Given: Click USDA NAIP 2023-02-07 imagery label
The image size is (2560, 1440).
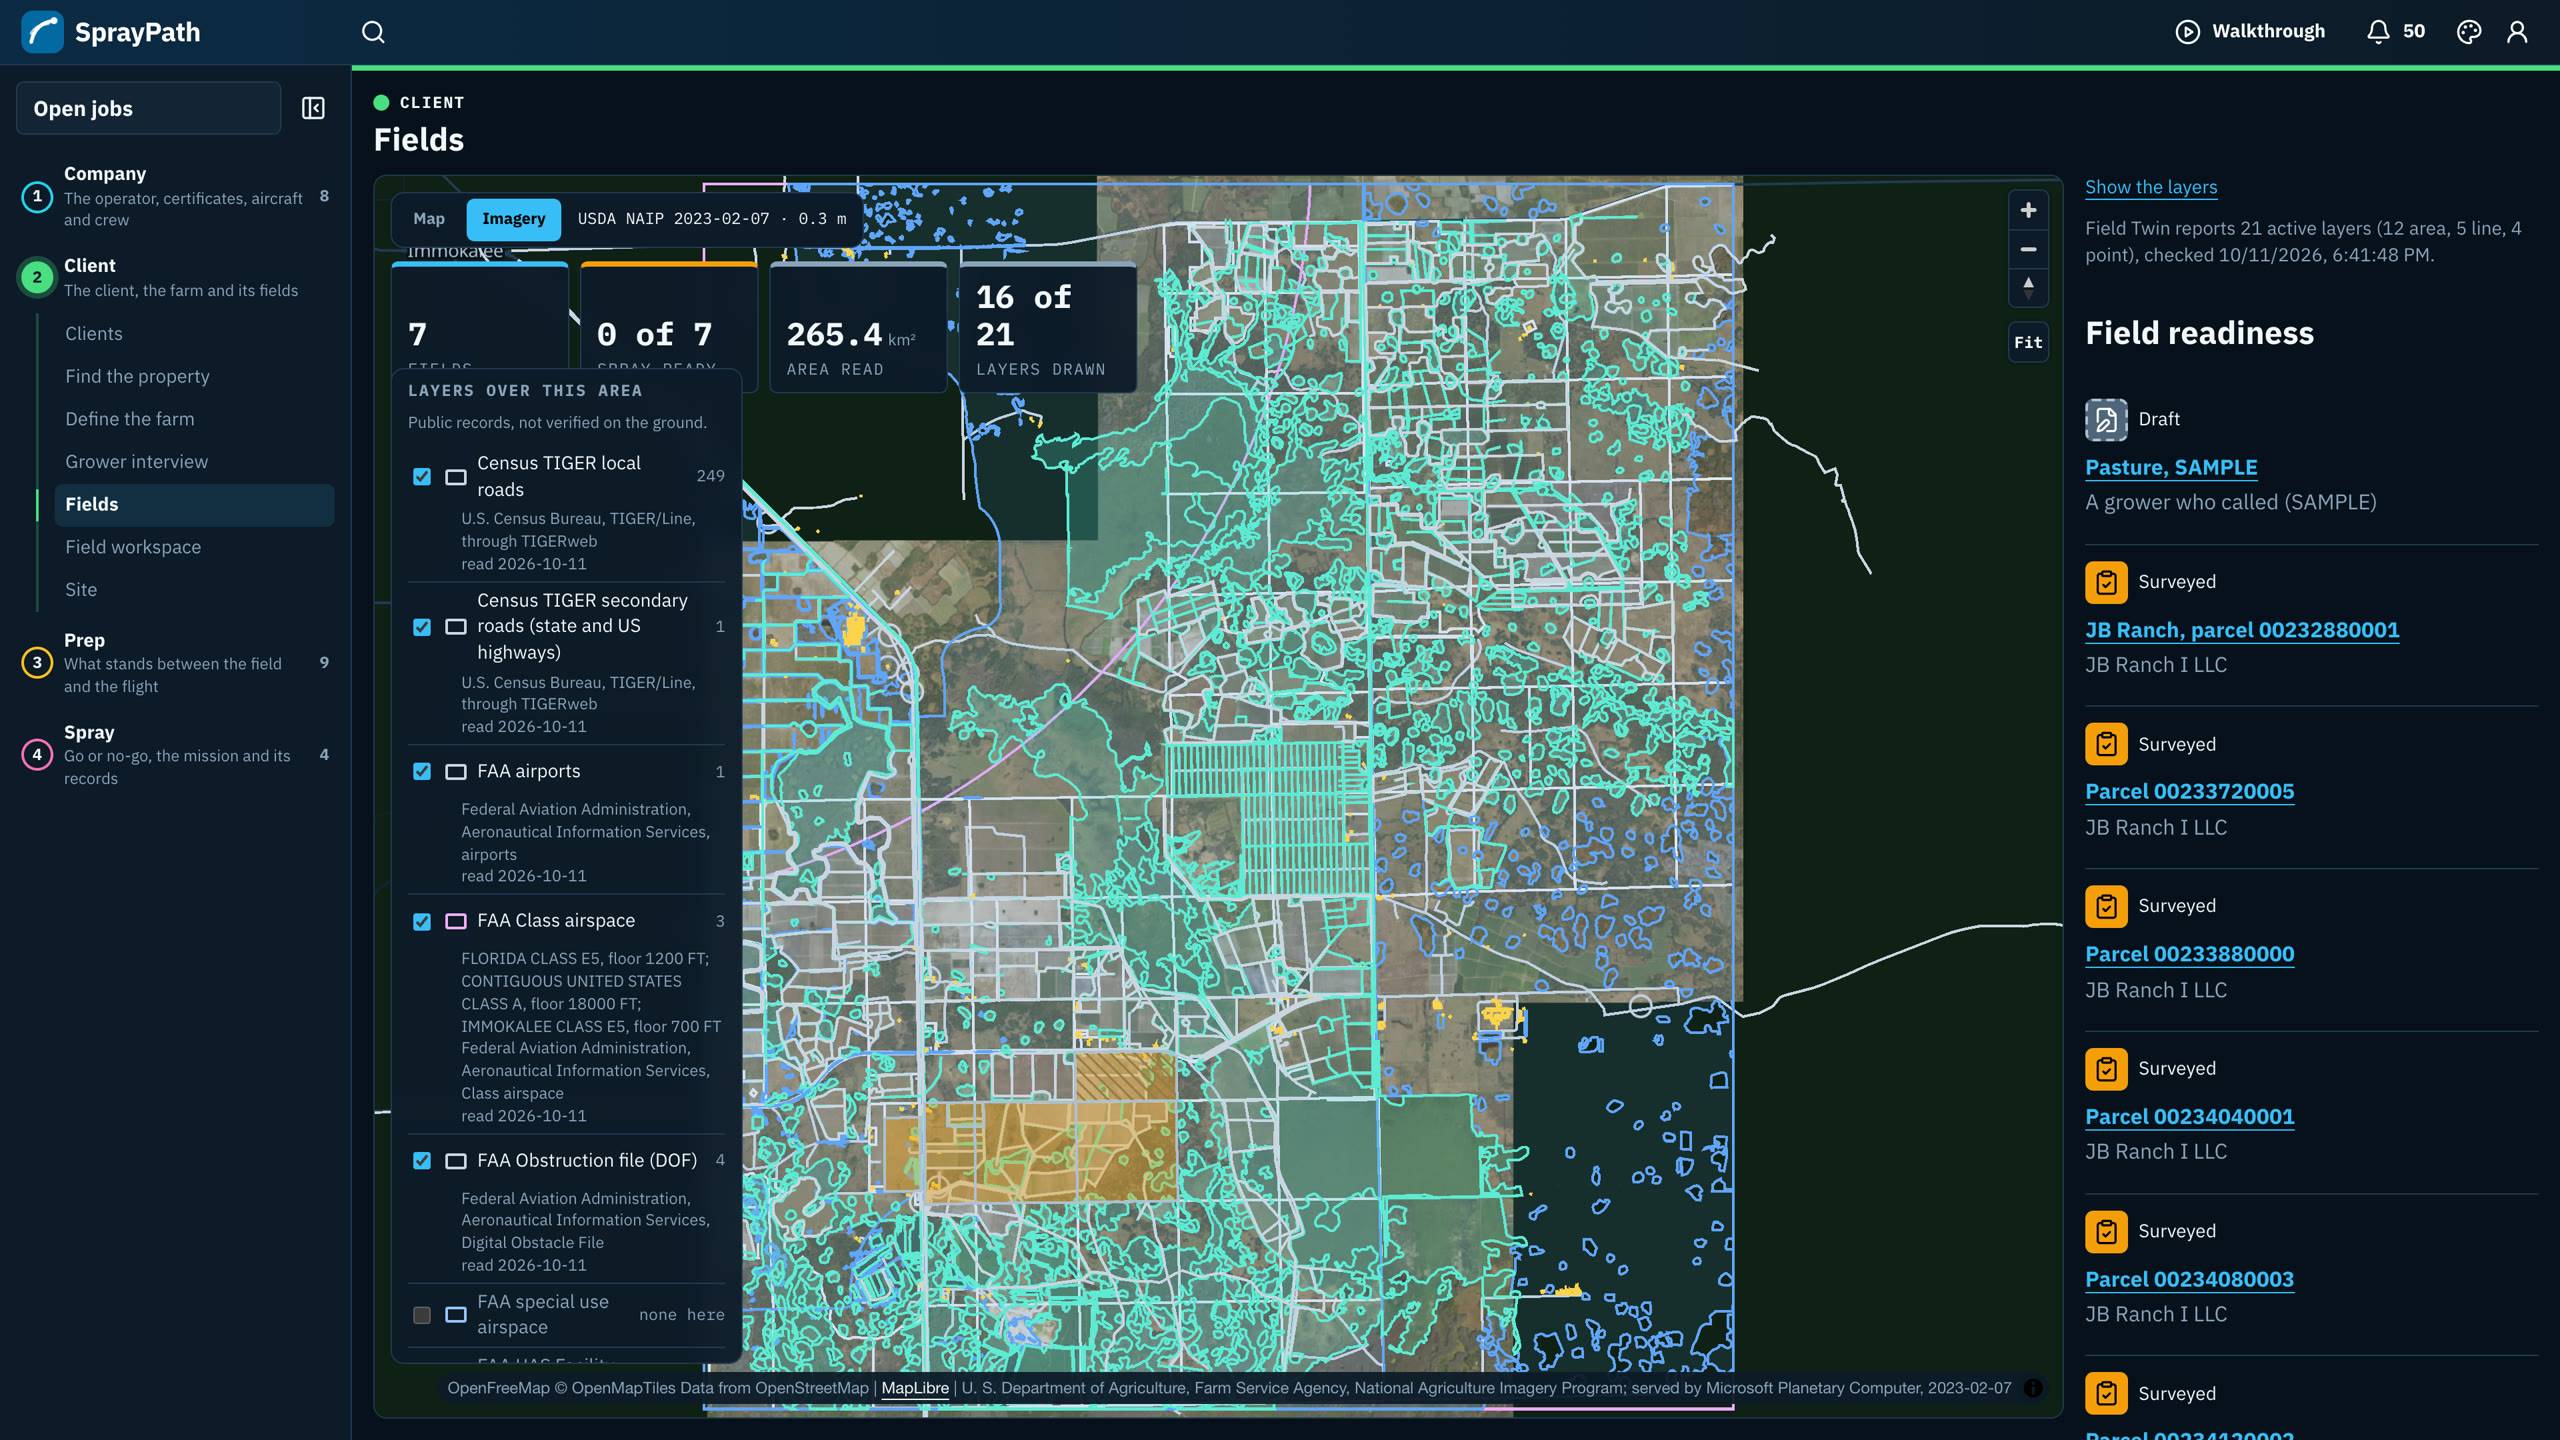Looking at the screenshot, I should click(711, 219).
